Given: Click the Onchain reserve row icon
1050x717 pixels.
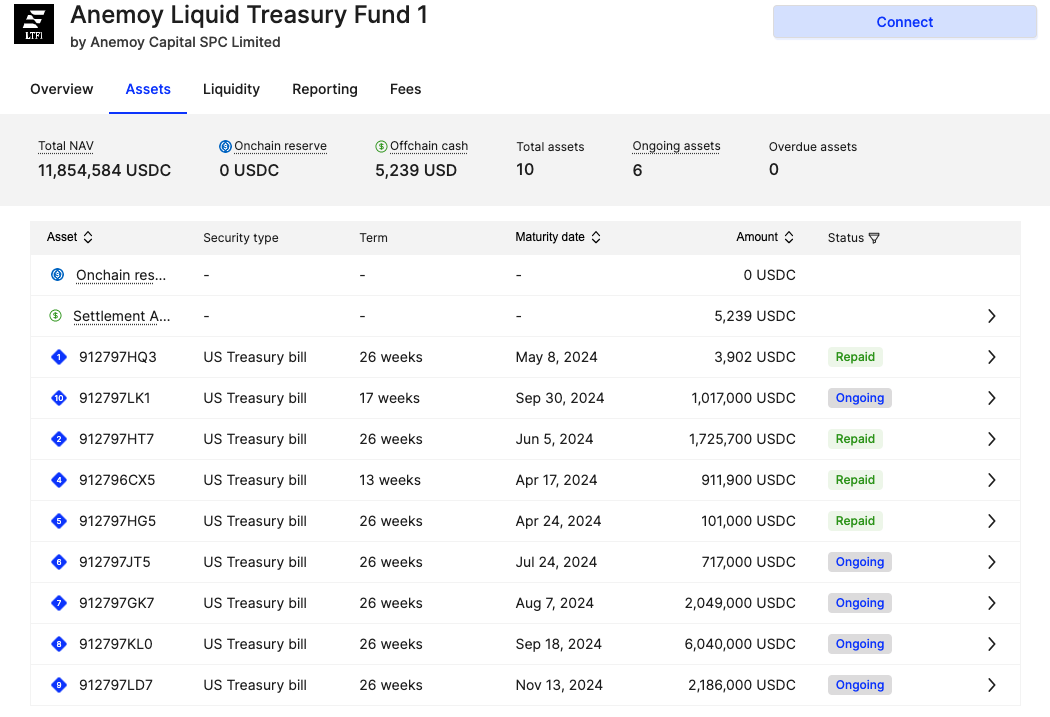Looking at the screenshot, I should tap(57, 275).
